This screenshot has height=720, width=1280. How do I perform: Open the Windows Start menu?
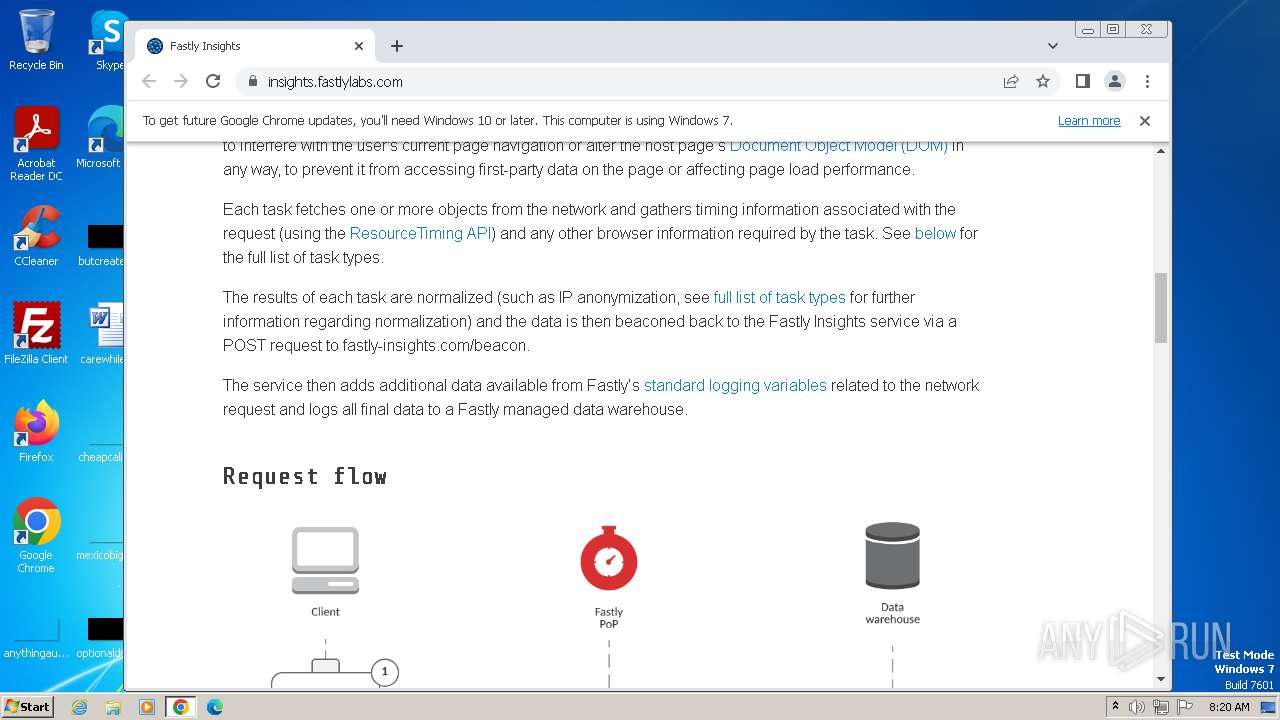click(28, 707)
